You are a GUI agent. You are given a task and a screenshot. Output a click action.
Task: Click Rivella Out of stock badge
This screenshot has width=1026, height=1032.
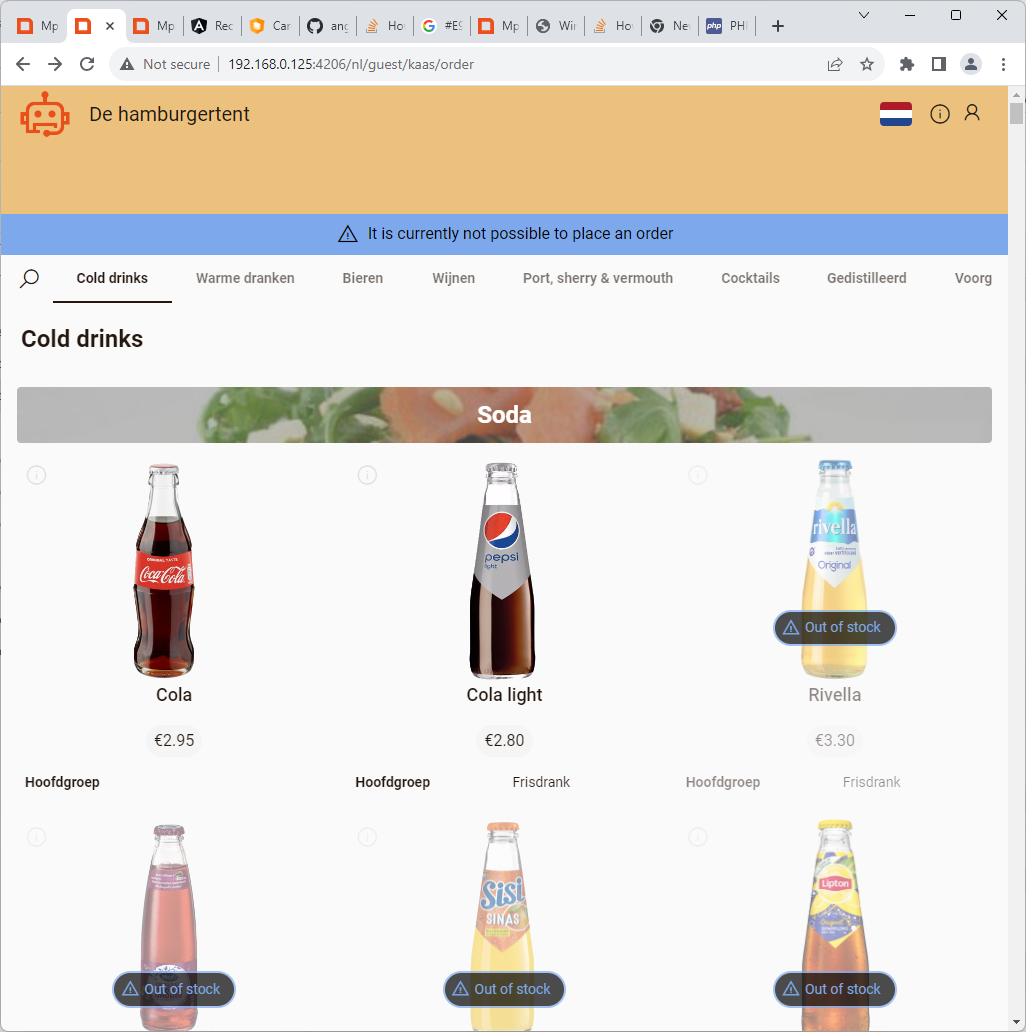[834, 627]
